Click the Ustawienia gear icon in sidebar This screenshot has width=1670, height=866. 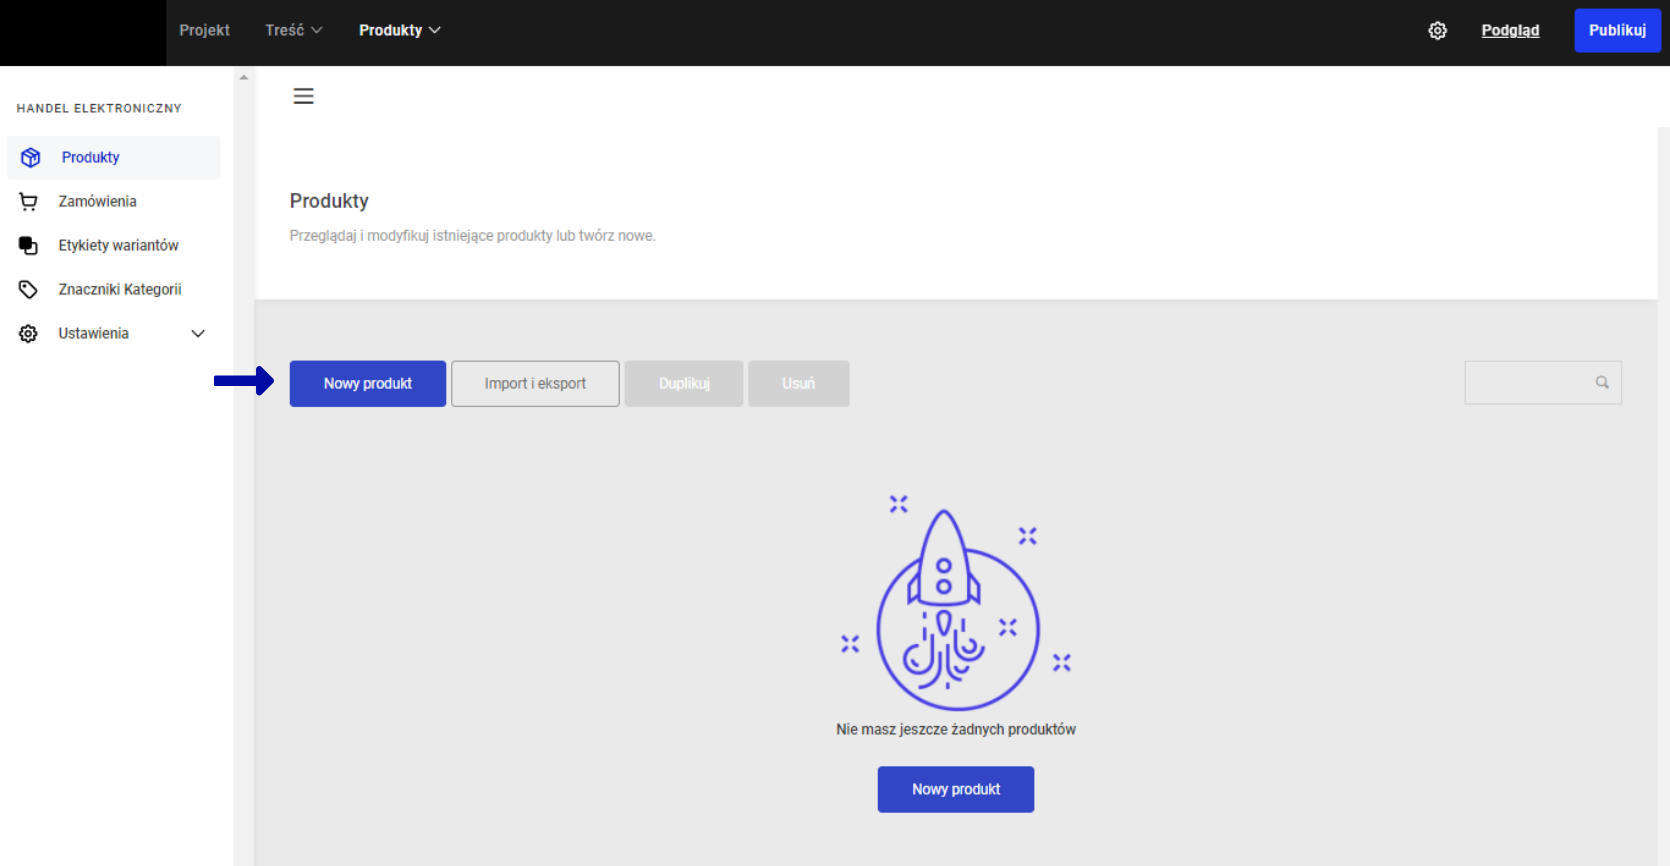click(28, 334)
